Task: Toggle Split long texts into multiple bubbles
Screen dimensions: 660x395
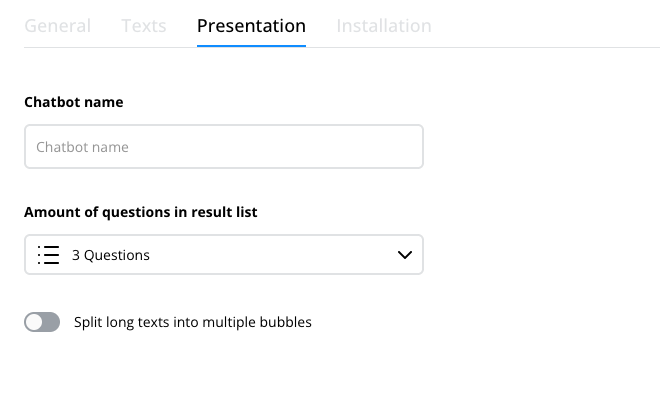Action: (42, 322)
